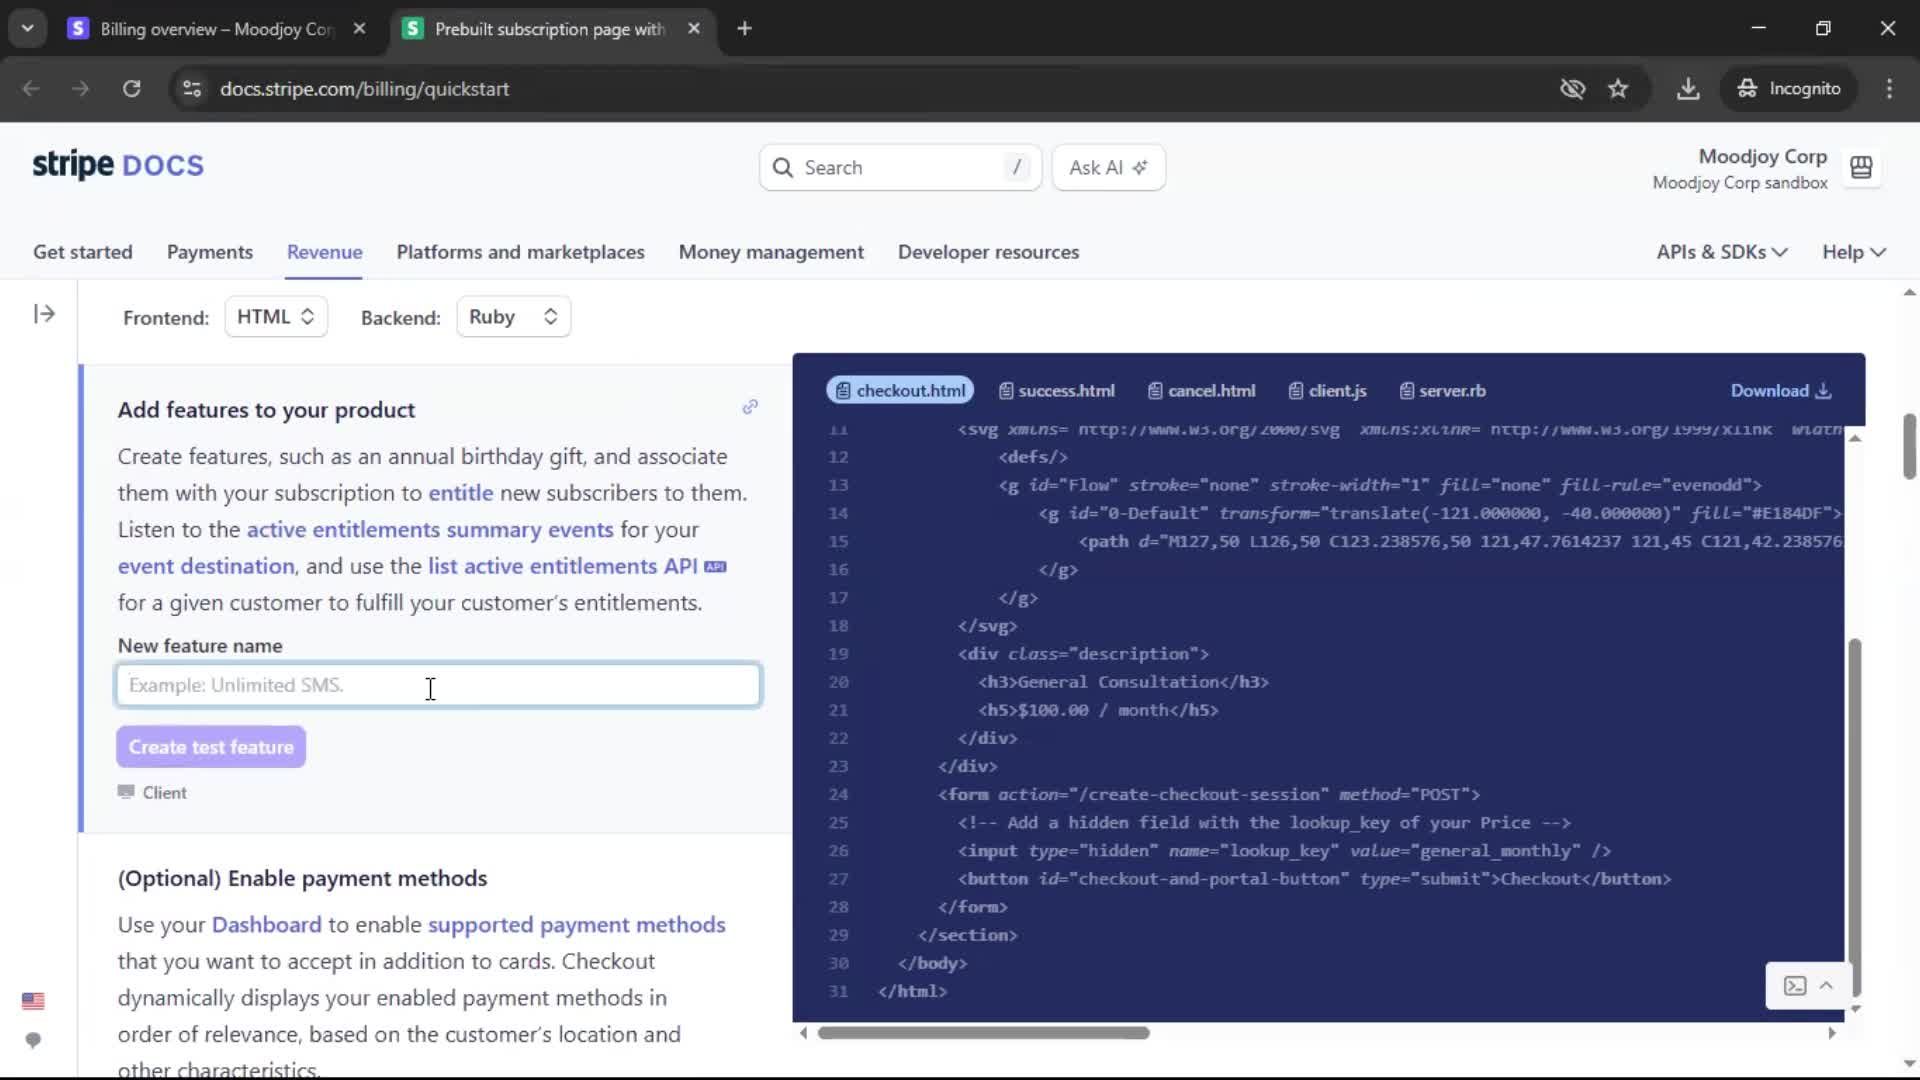Viewport: 1920px width, 1080px height.
Task: Open the terminal shell panel icon
Action: pos(1795,986)
